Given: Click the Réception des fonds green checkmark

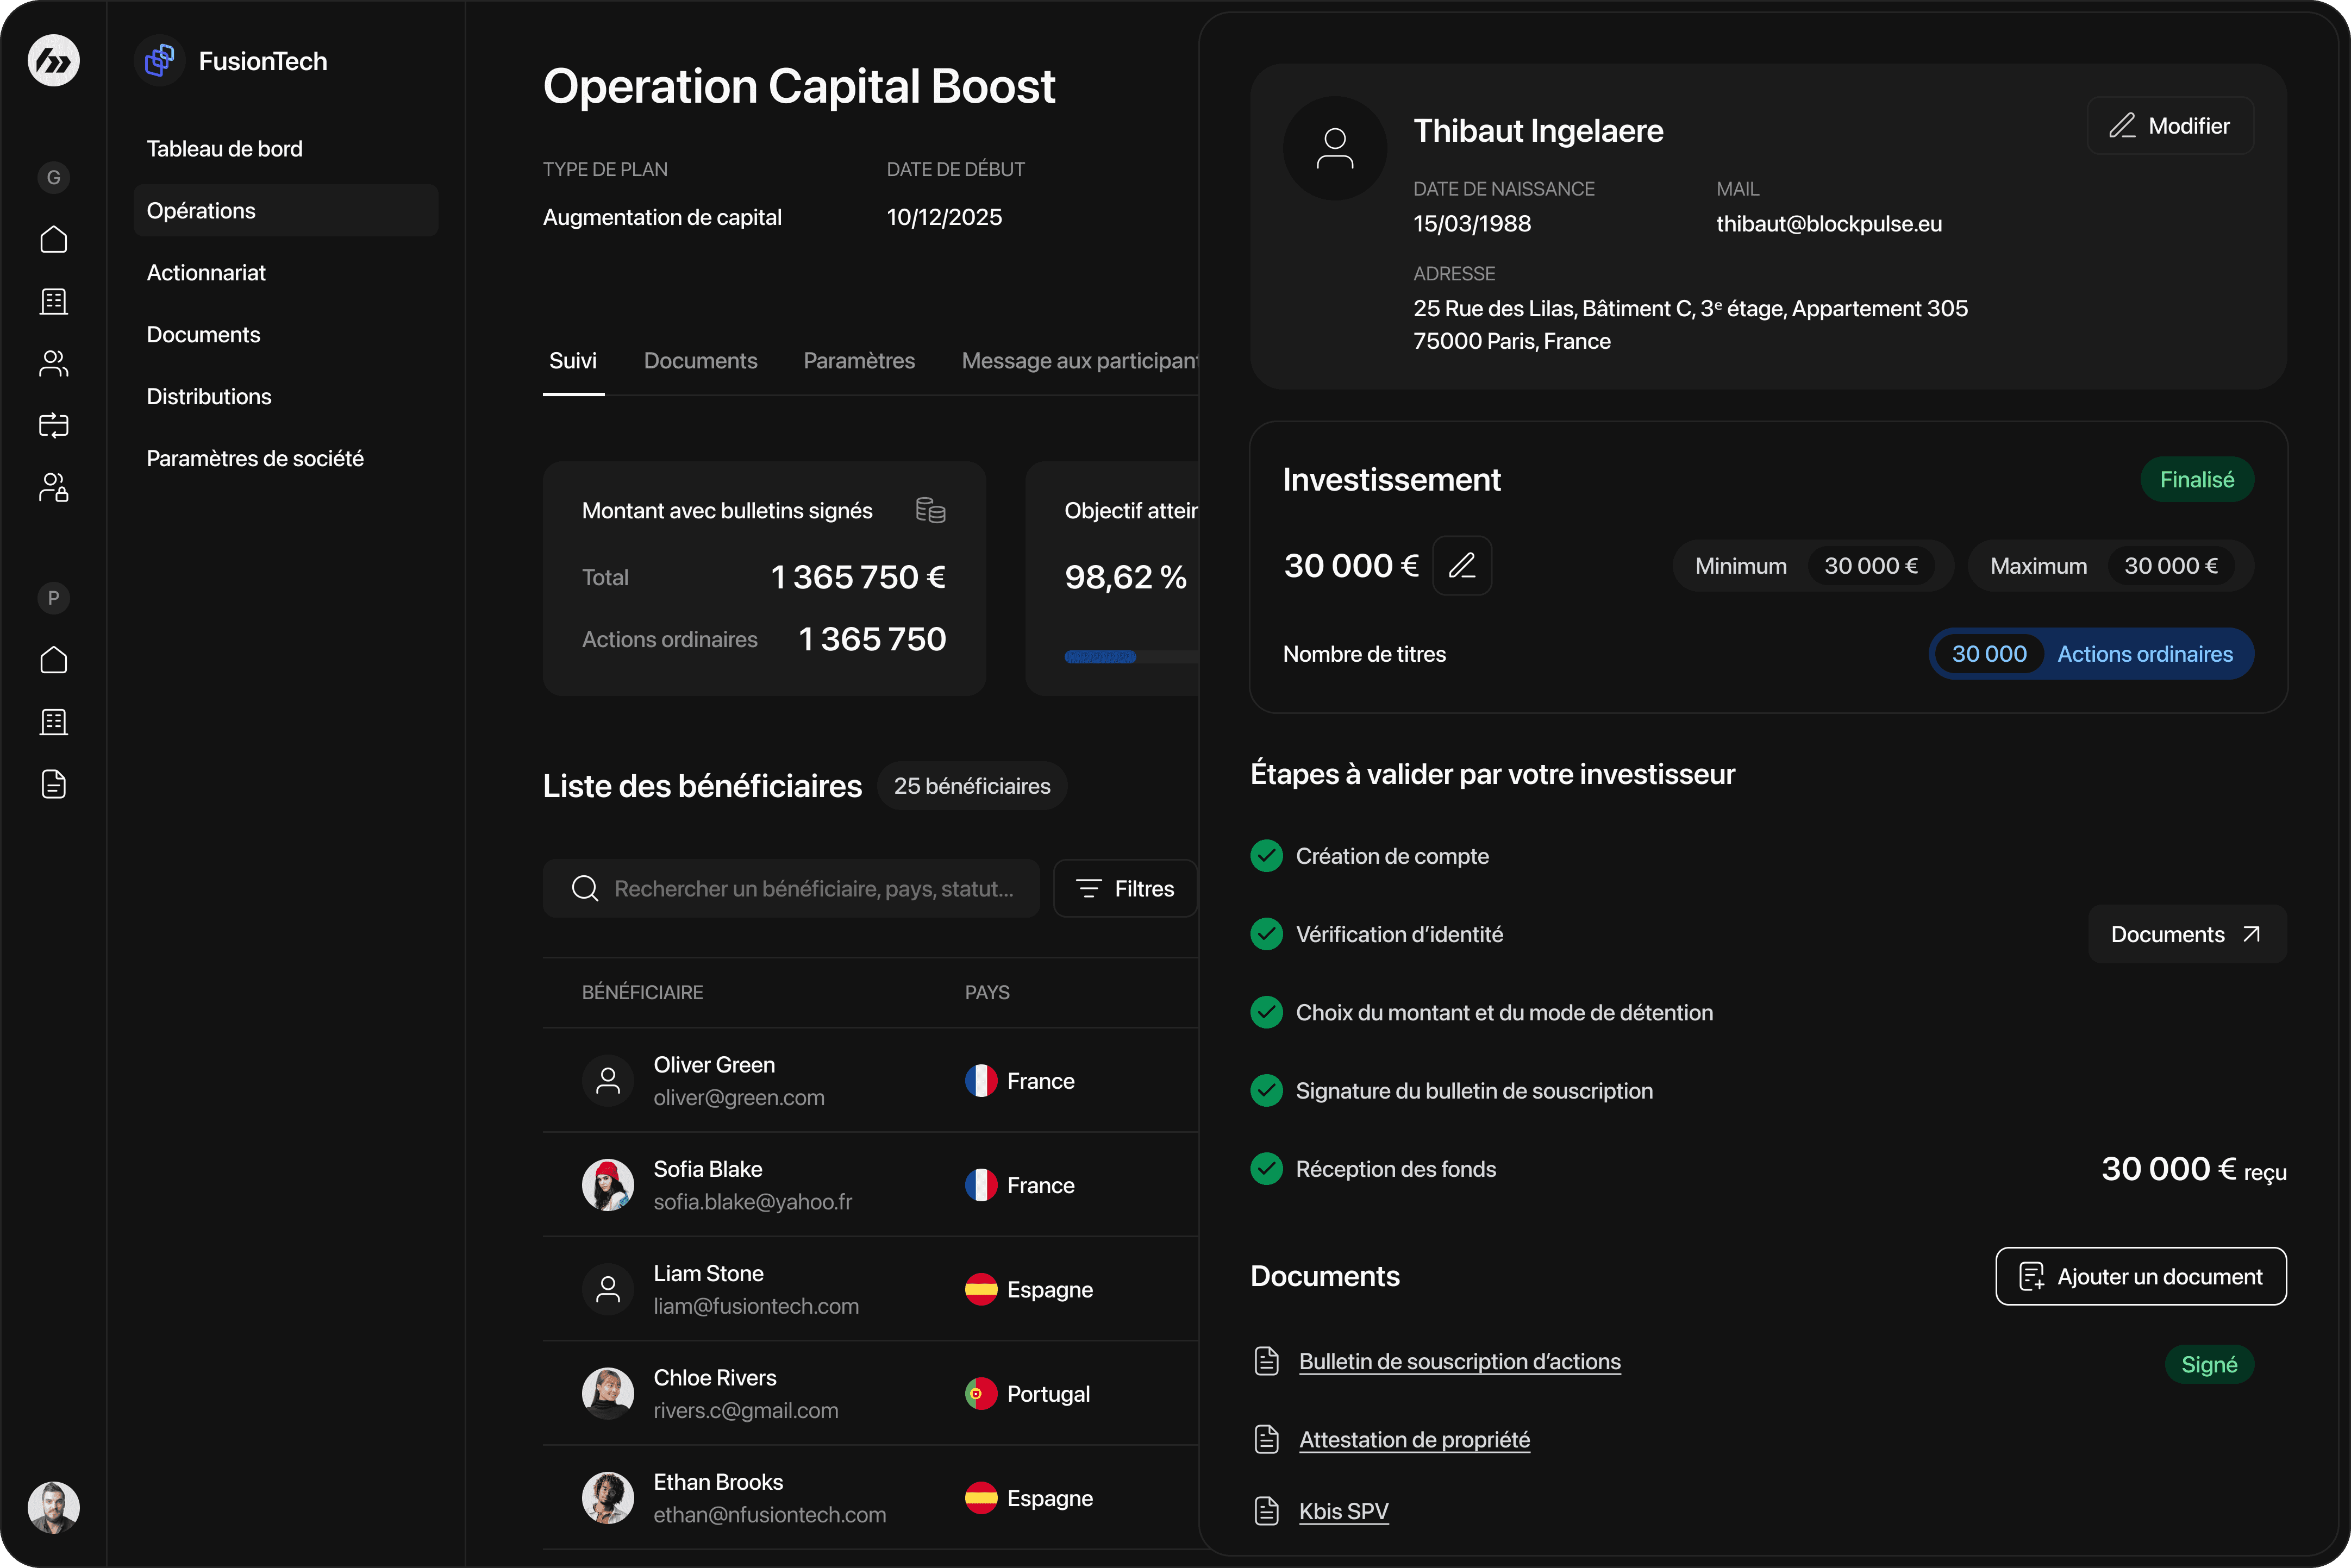Looking at the screenshot, I should (1267, 1169).
